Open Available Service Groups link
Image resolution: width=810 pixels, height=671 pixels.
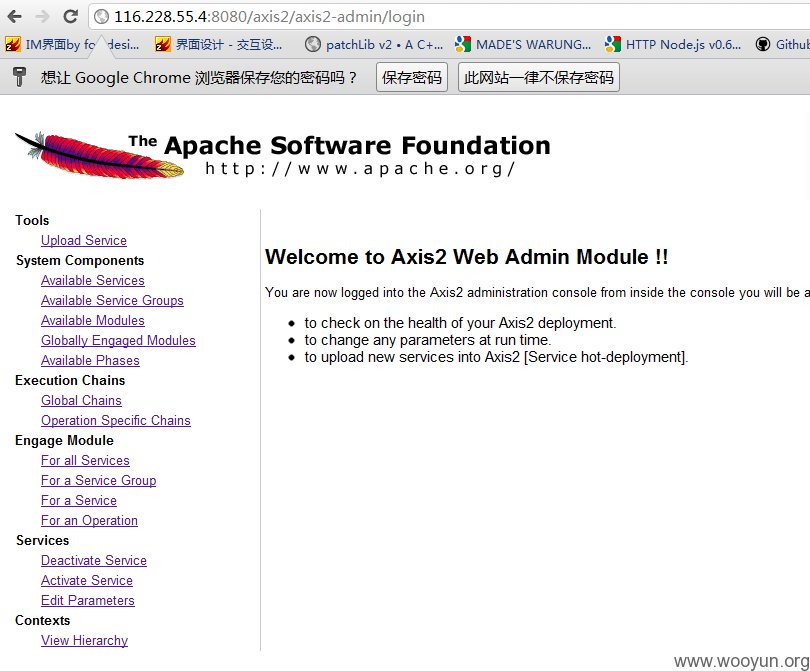click(x=112, y=300)
